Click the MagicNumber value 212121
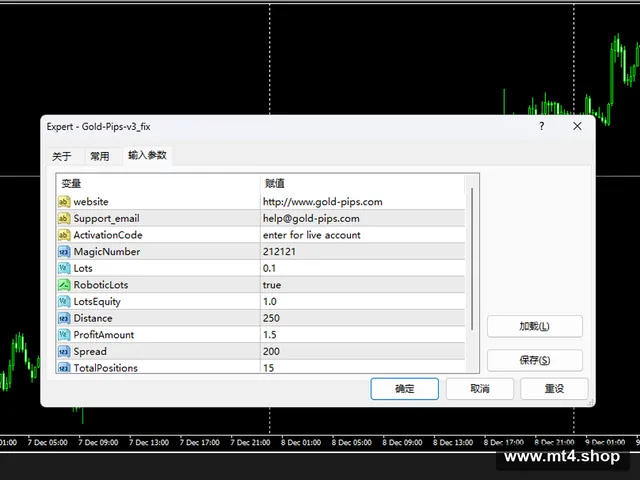Image resolution: width=640 pixels, height=480 pixels. (x=279, y=252)
